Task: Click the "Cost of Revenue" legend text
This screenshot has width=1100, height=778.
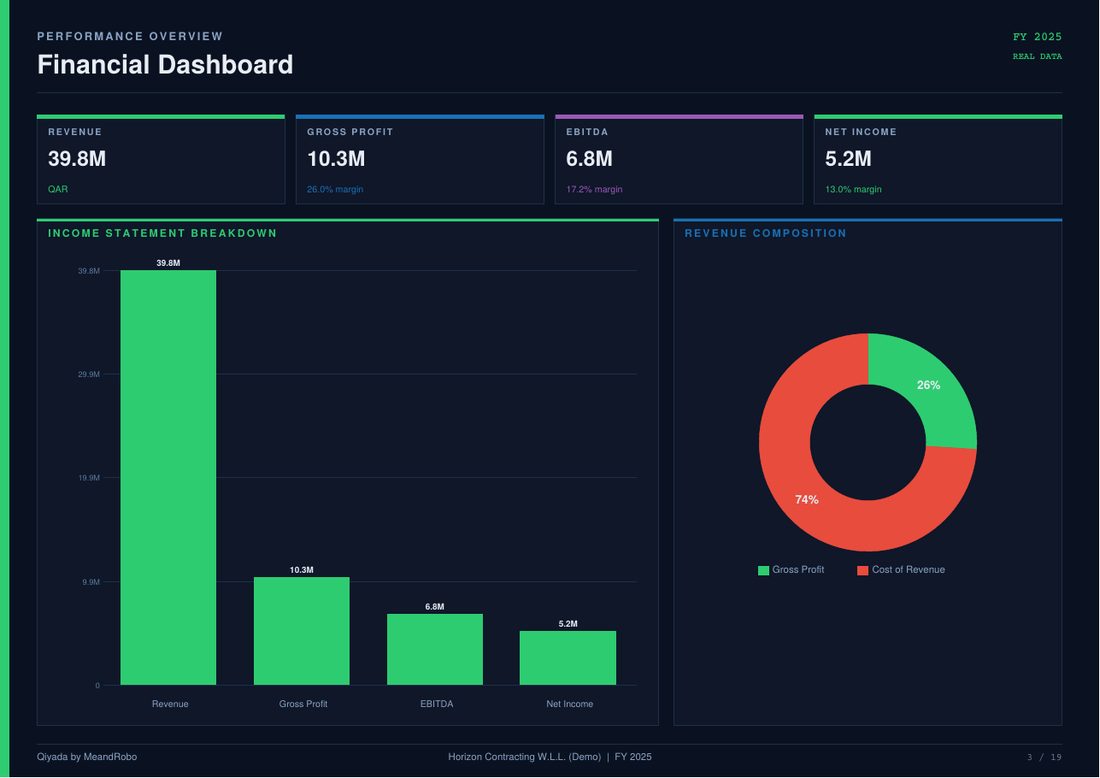Action: 908,570
